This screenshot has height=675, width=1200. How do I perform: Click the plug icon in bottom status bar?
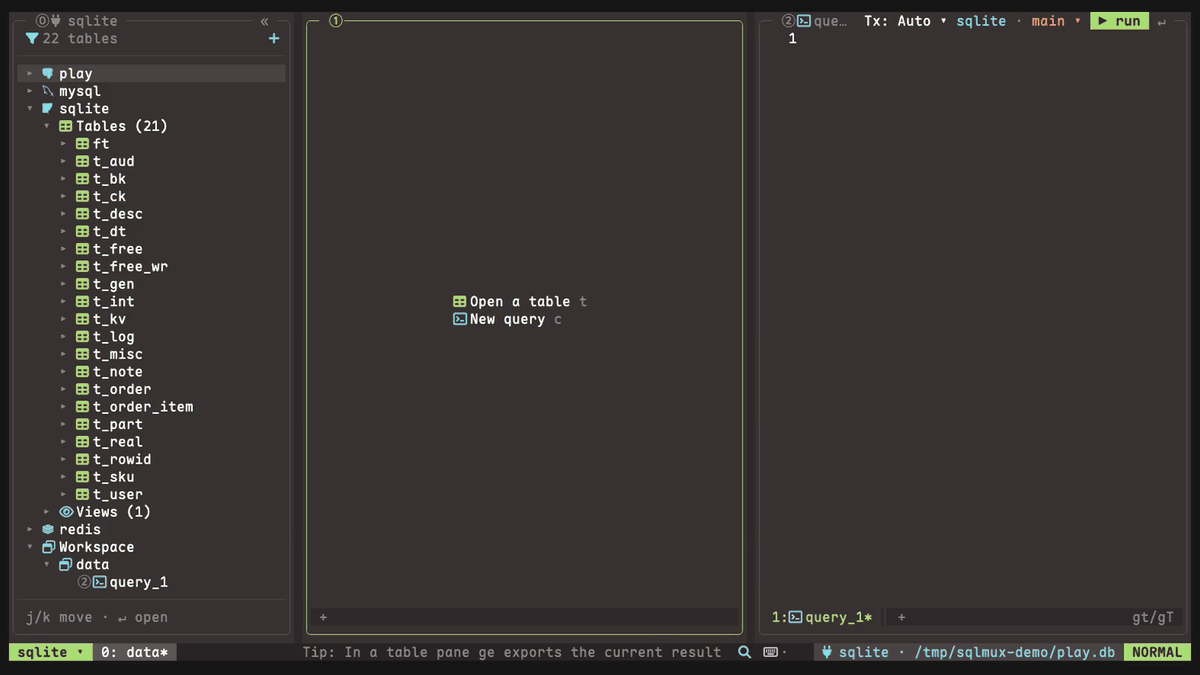pos(827,652)
